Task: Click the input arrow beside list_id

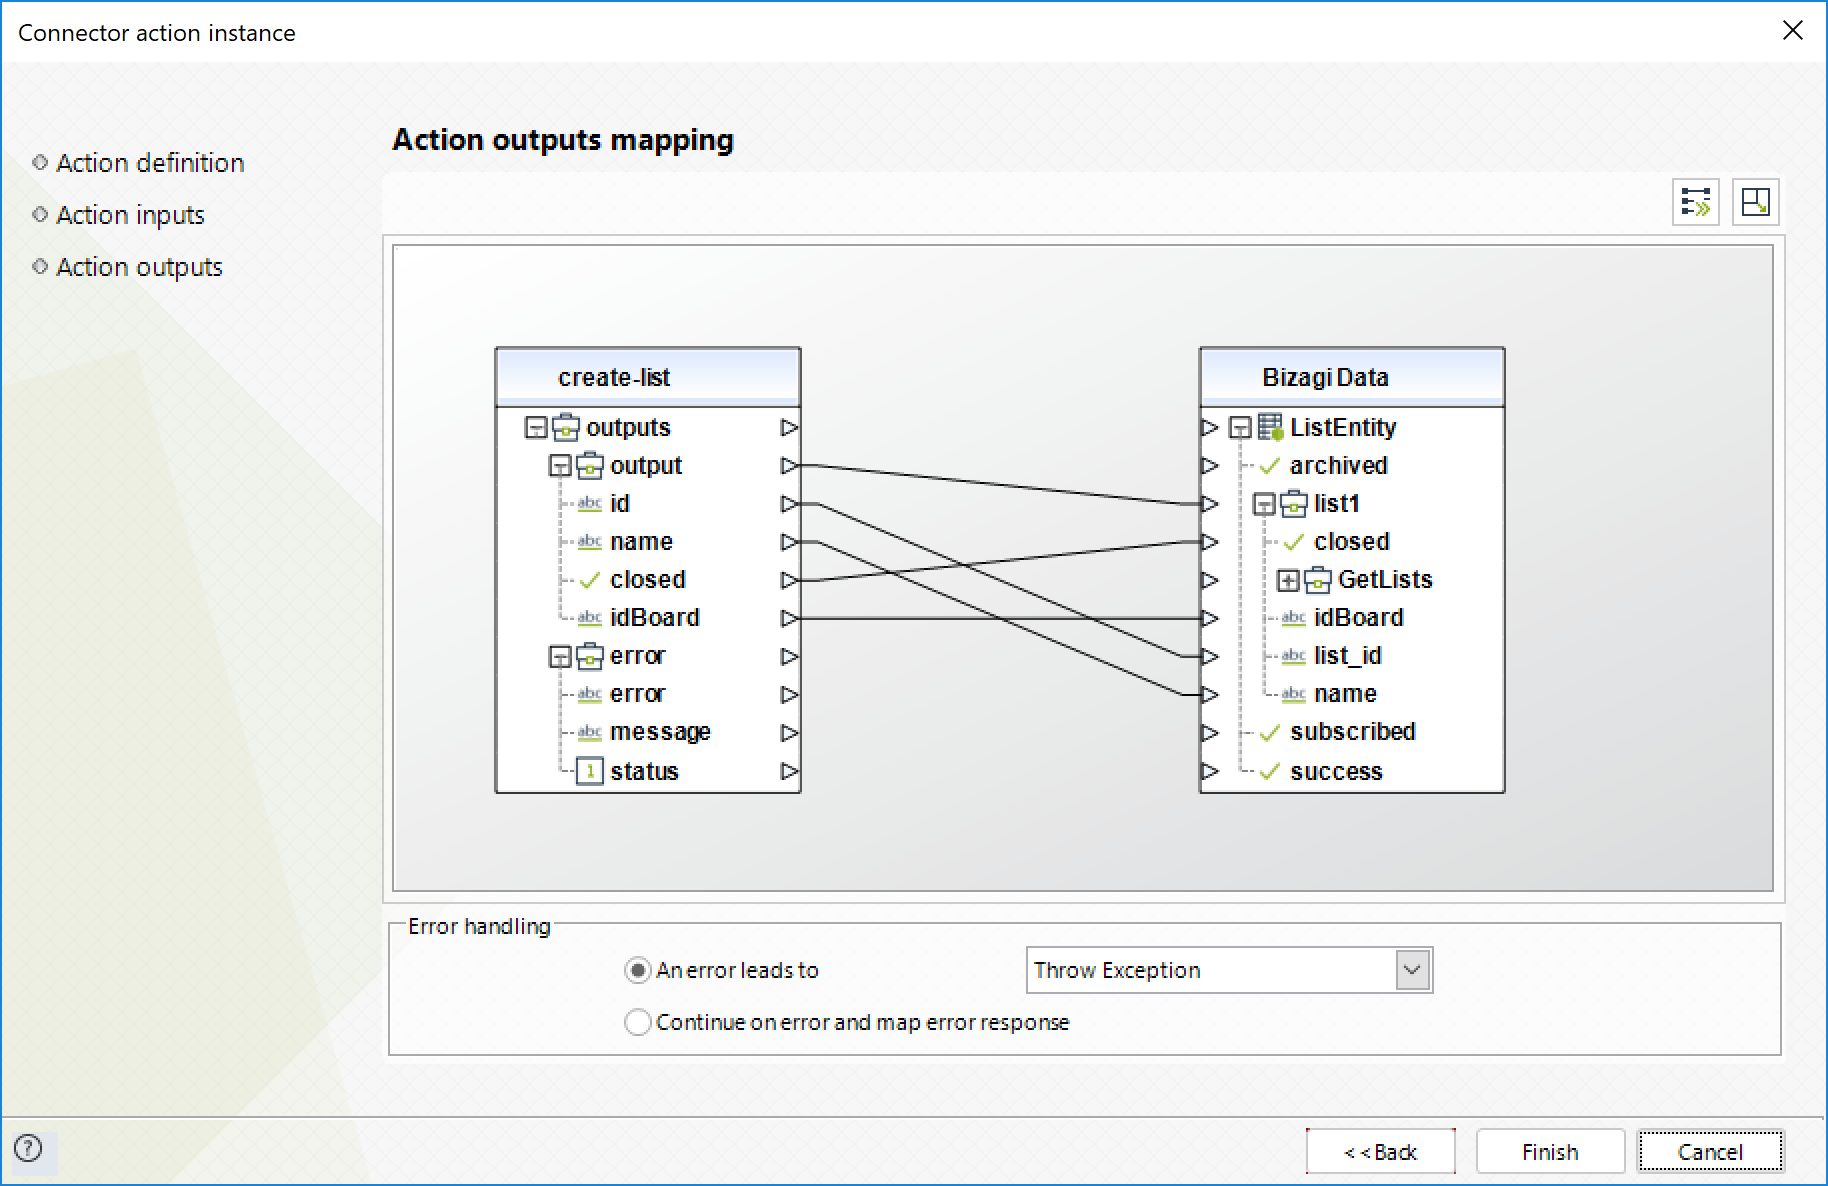Action: click(1210, 656)
